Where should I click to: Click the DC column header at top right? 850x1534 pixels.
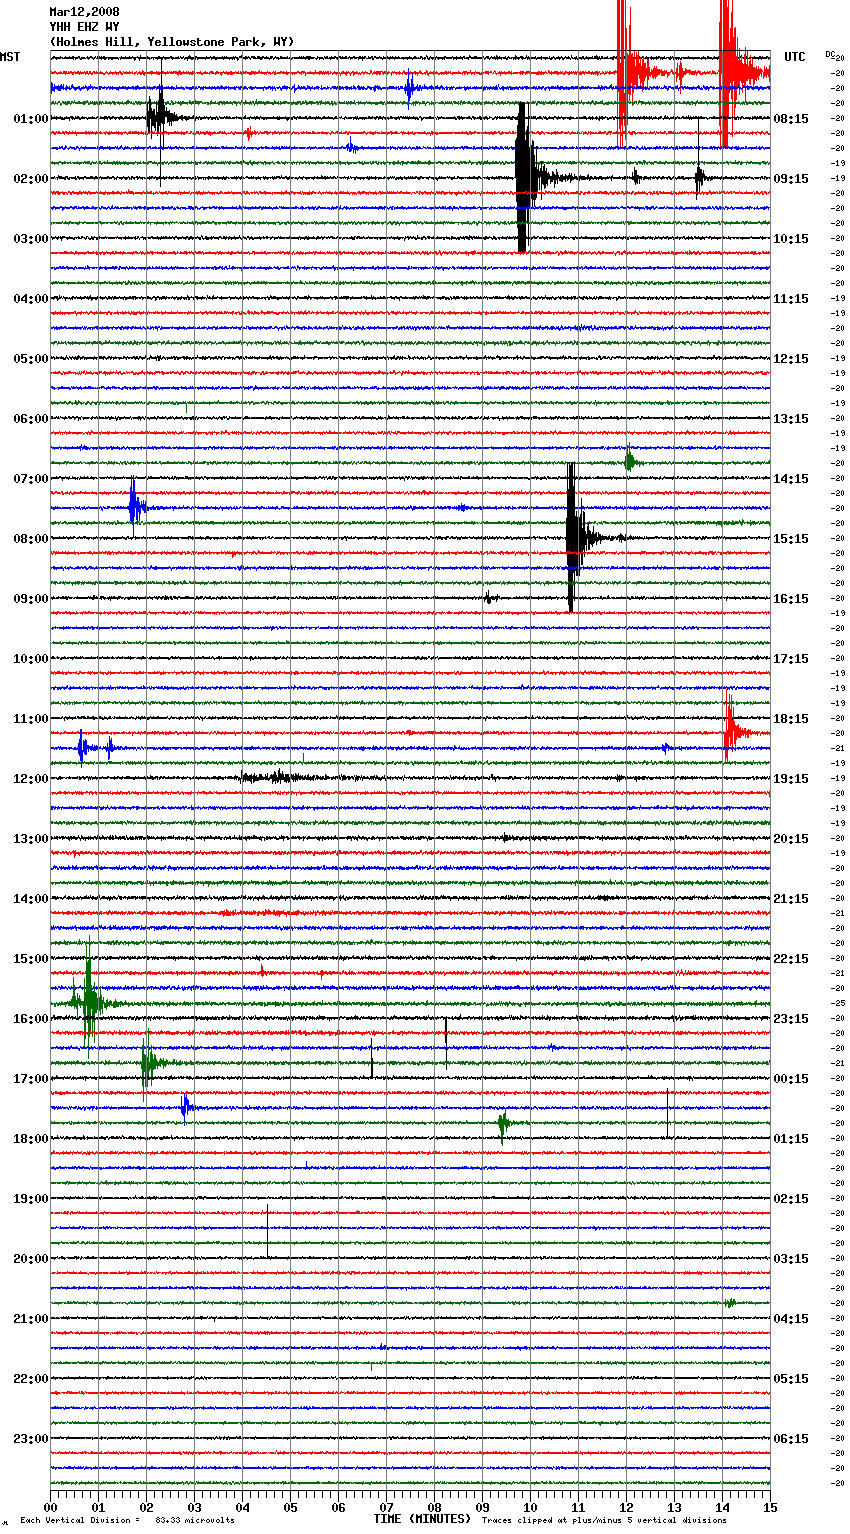coord(831,54)
